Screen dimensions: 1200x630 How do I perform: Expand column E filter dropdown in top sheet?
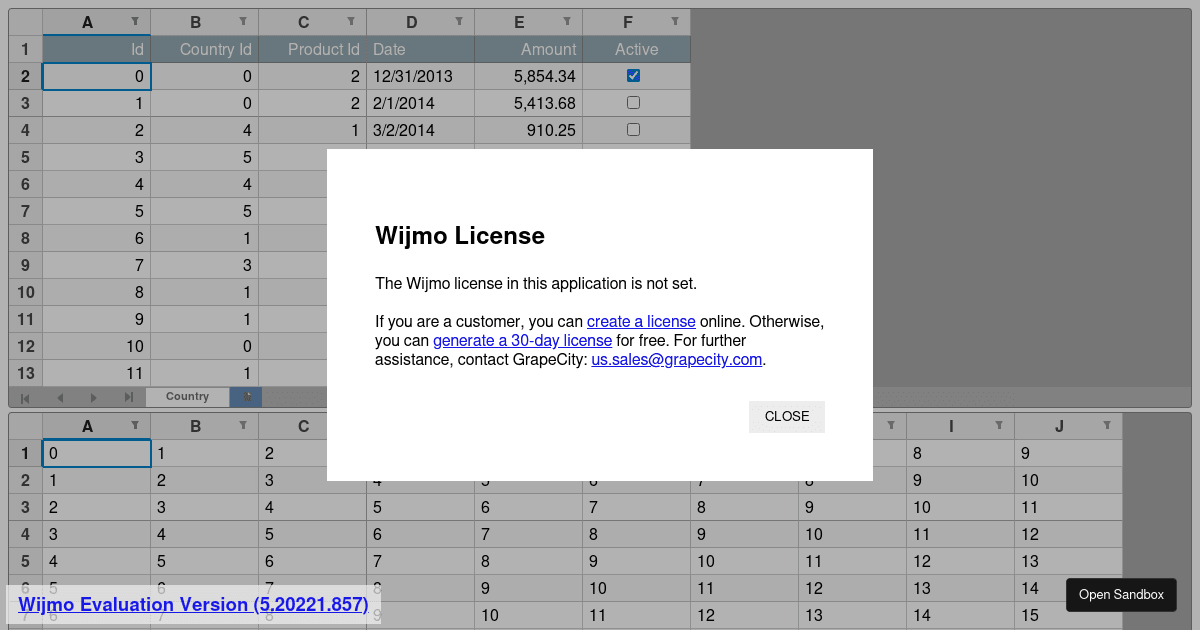[x=567, y=21]
